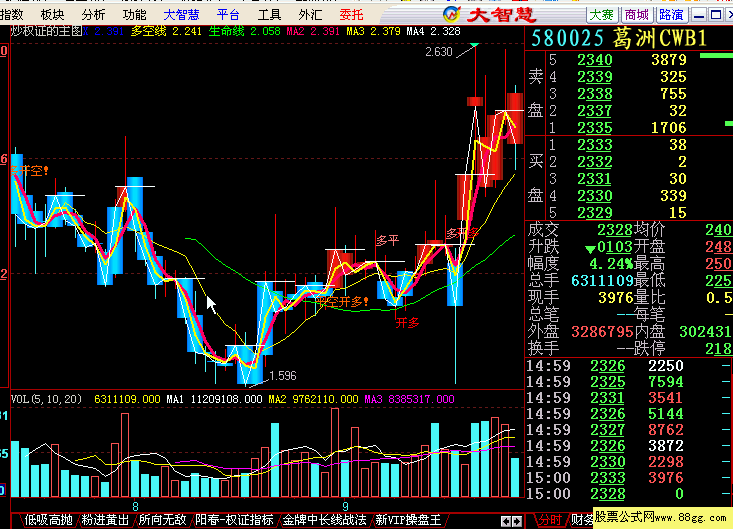This screenshot has height=529, width=733.
Task: Click buy-2 price 2332
Action: (x=595, y=162)
